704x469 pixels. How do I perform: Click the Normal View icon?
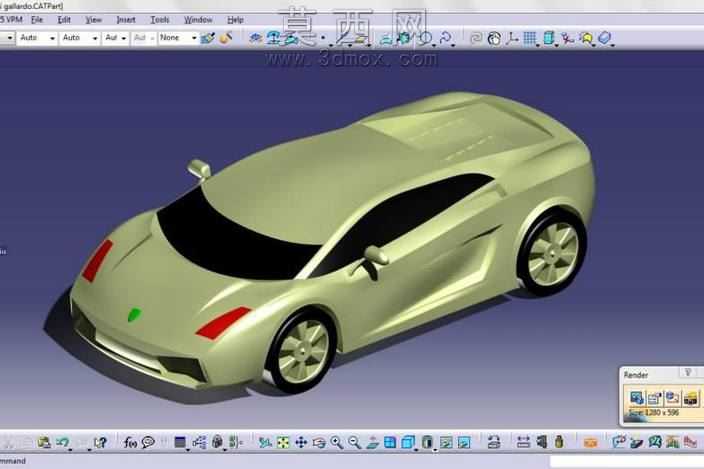[x=372, y=443]
